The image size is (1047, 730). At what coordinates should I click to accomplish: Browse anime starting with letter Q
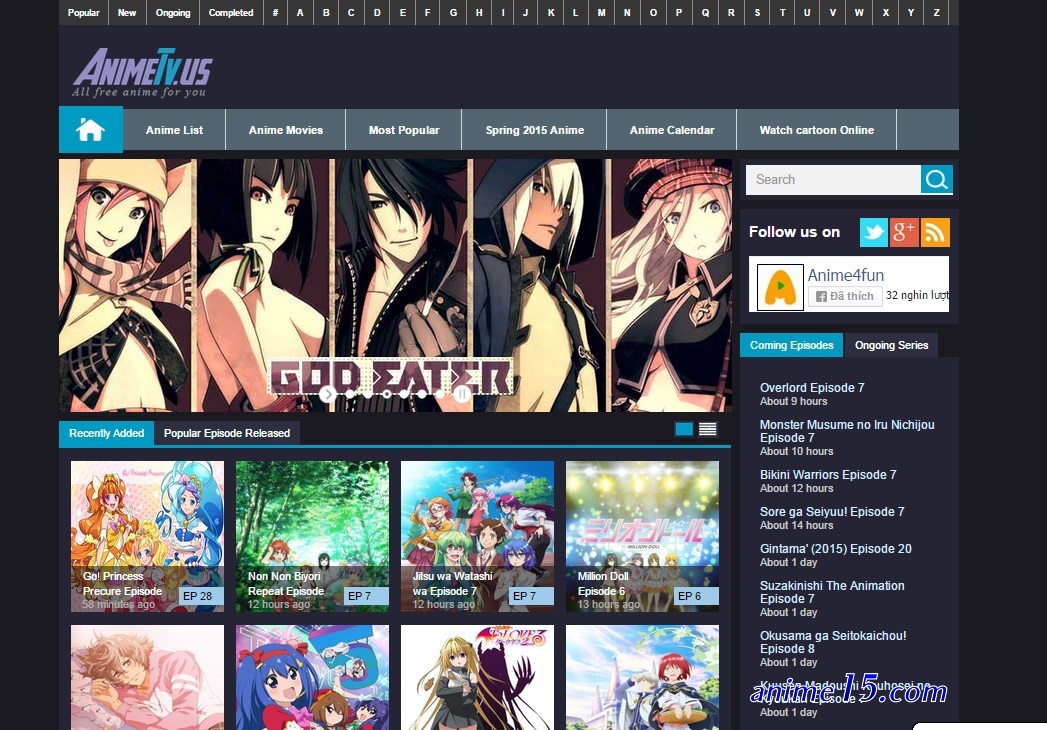(705, 13)
